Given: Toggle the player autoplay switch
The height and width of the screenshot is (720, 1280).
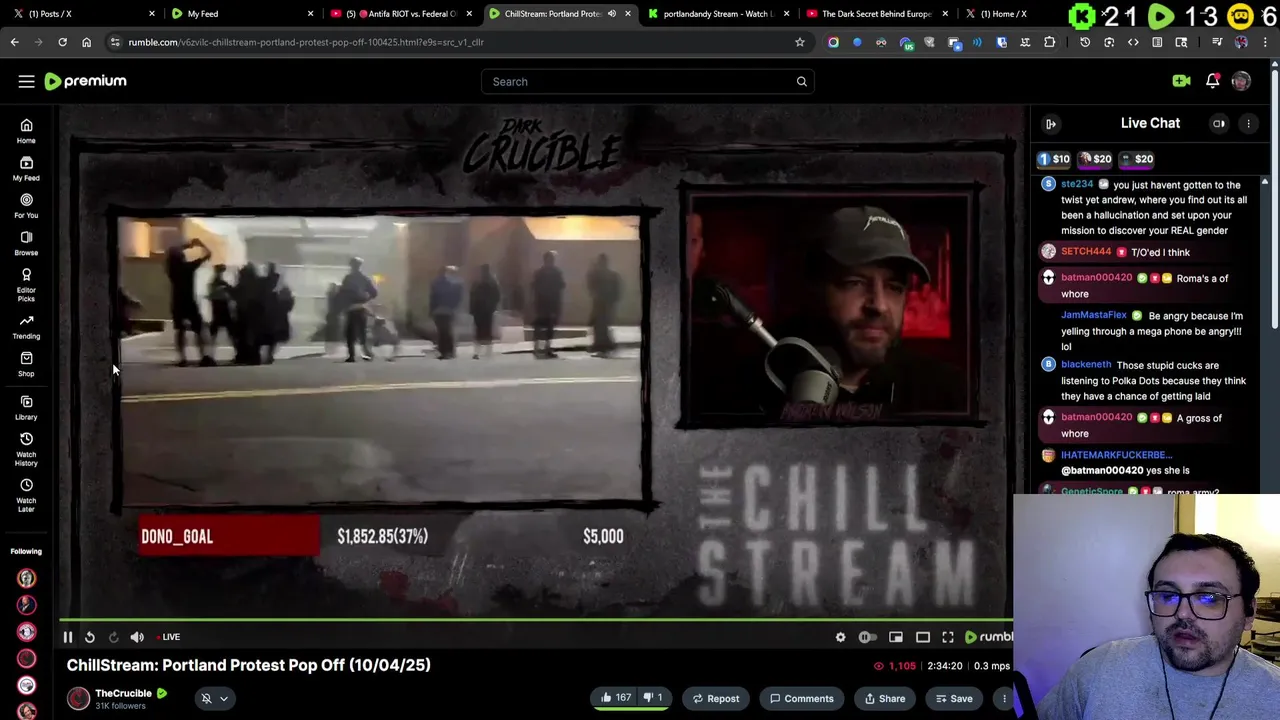Looking at the screenshot, I should click(867, 637).
